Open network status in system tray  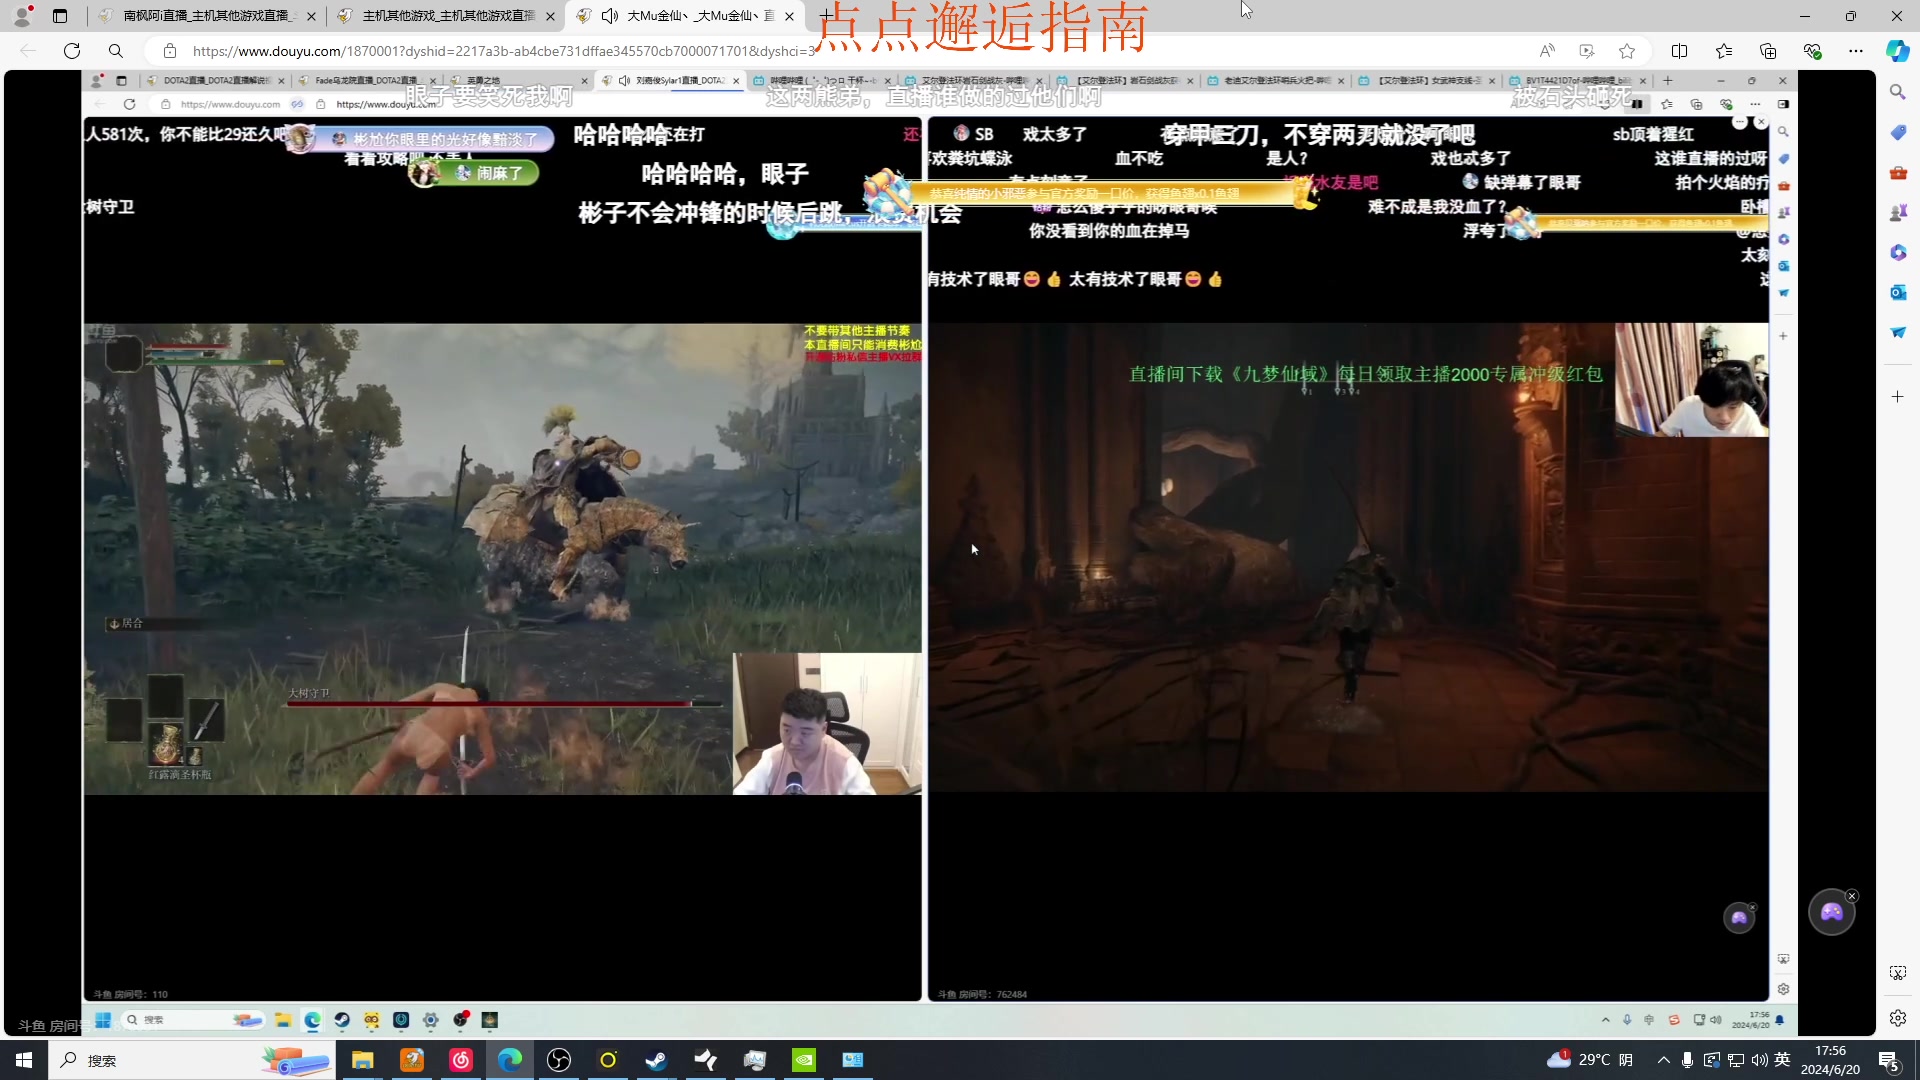pos(1736,1060)
